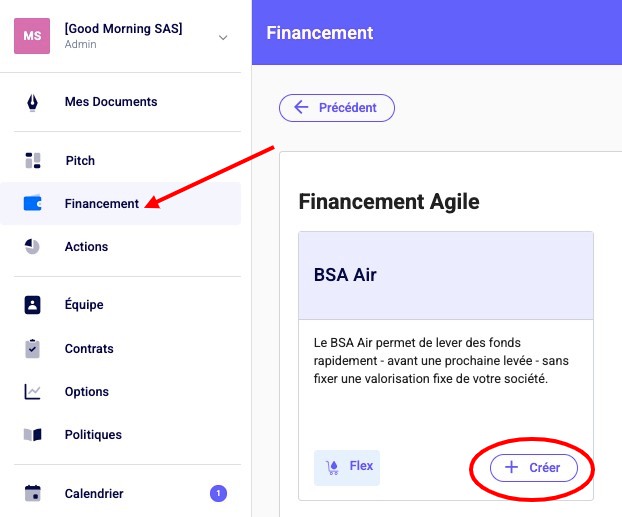
Task: Click the MS company avatar
Action: coord(33,36)
